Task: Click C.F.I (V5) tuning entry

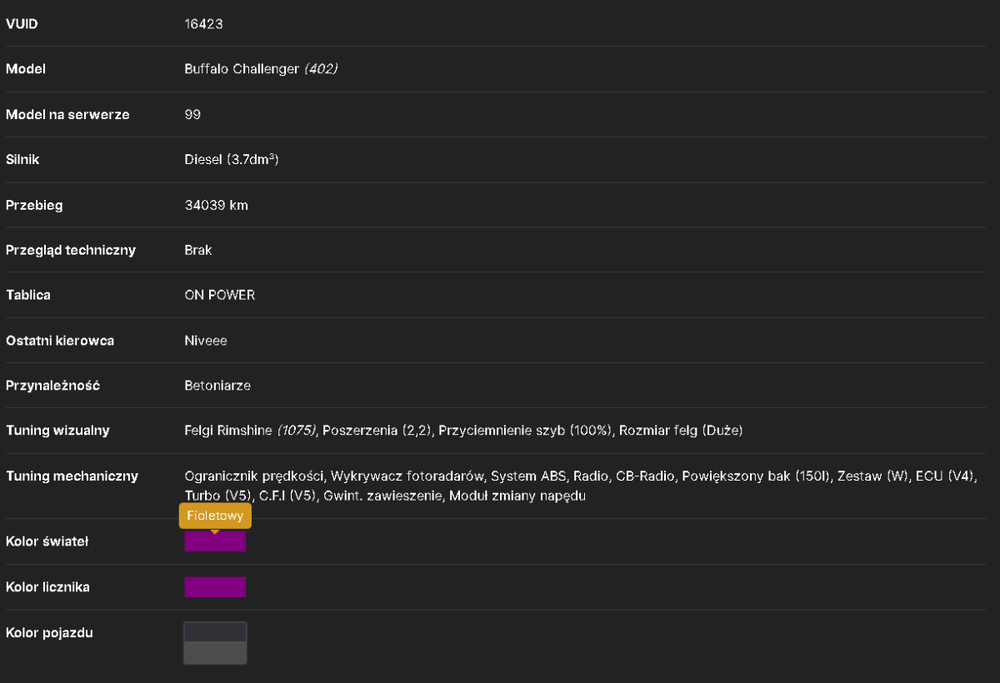Action: tap(288, 496)
